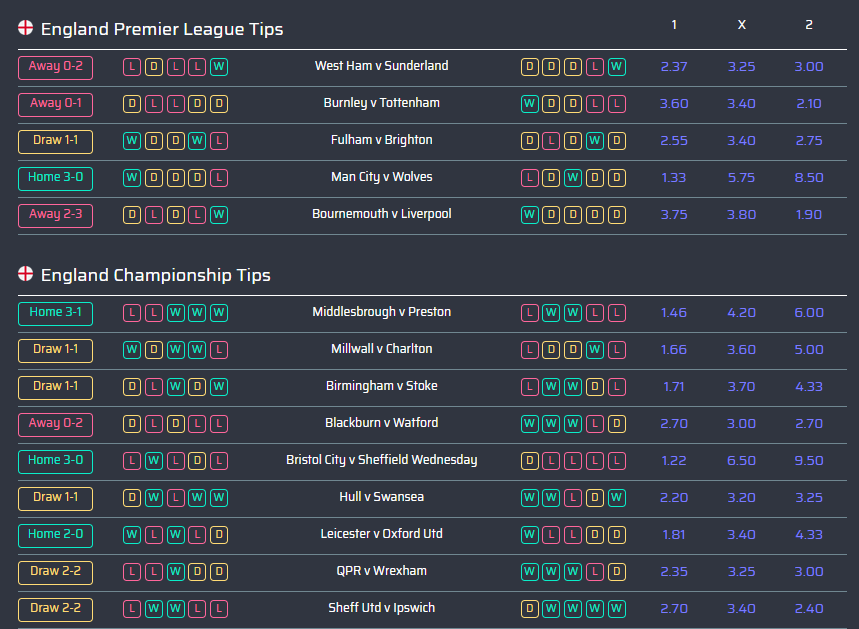Select the green W badge in West Ham's home form
Image resolution: width=859 pixels, height=629 pixels.
219,66
